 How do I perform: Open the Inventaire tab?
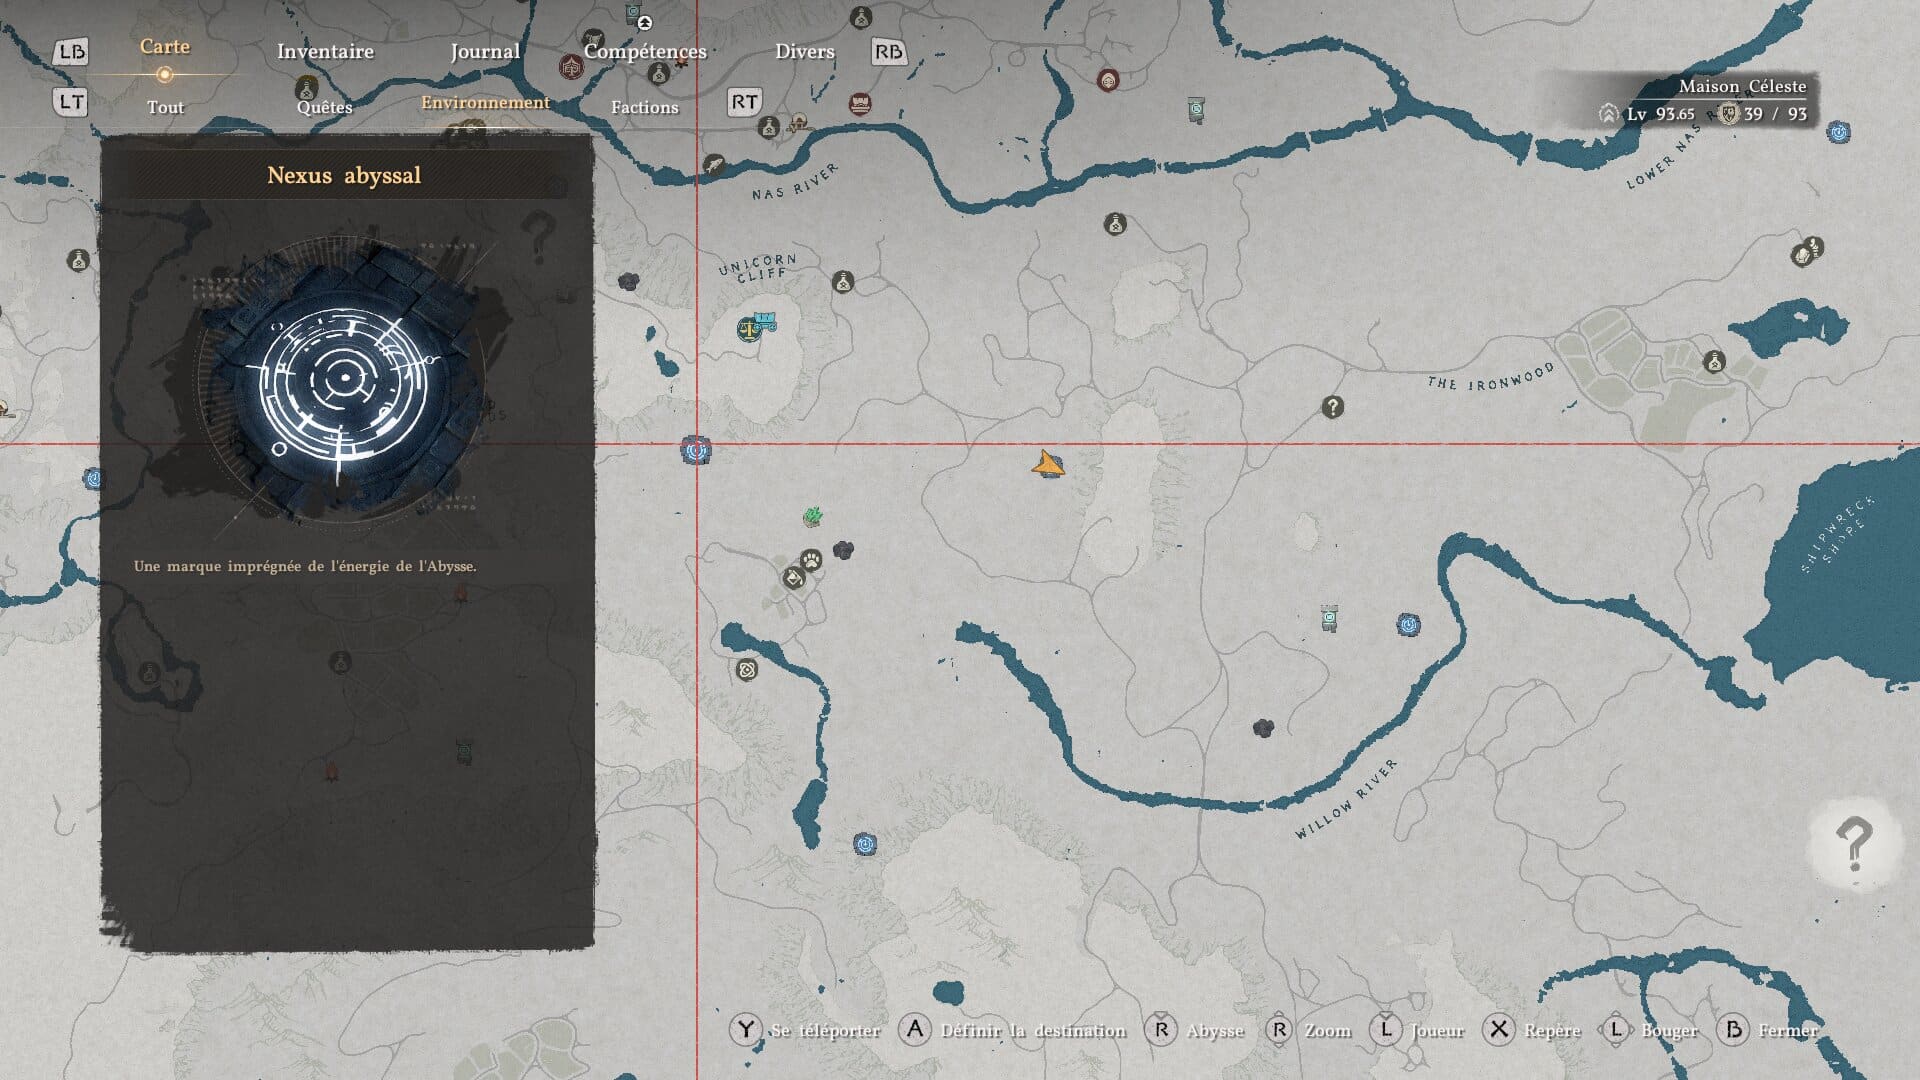[x=325, y=51]
